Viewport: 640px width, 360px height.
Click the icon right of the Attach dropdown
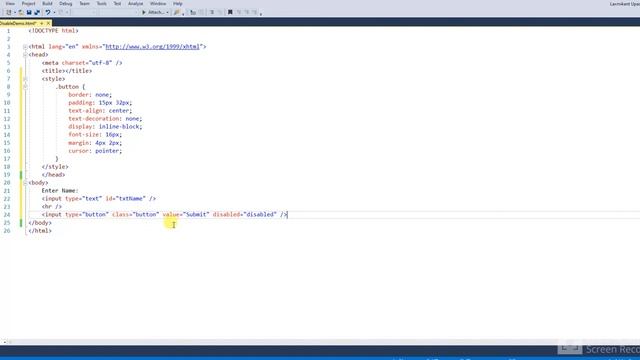click(x=177, y=12)
